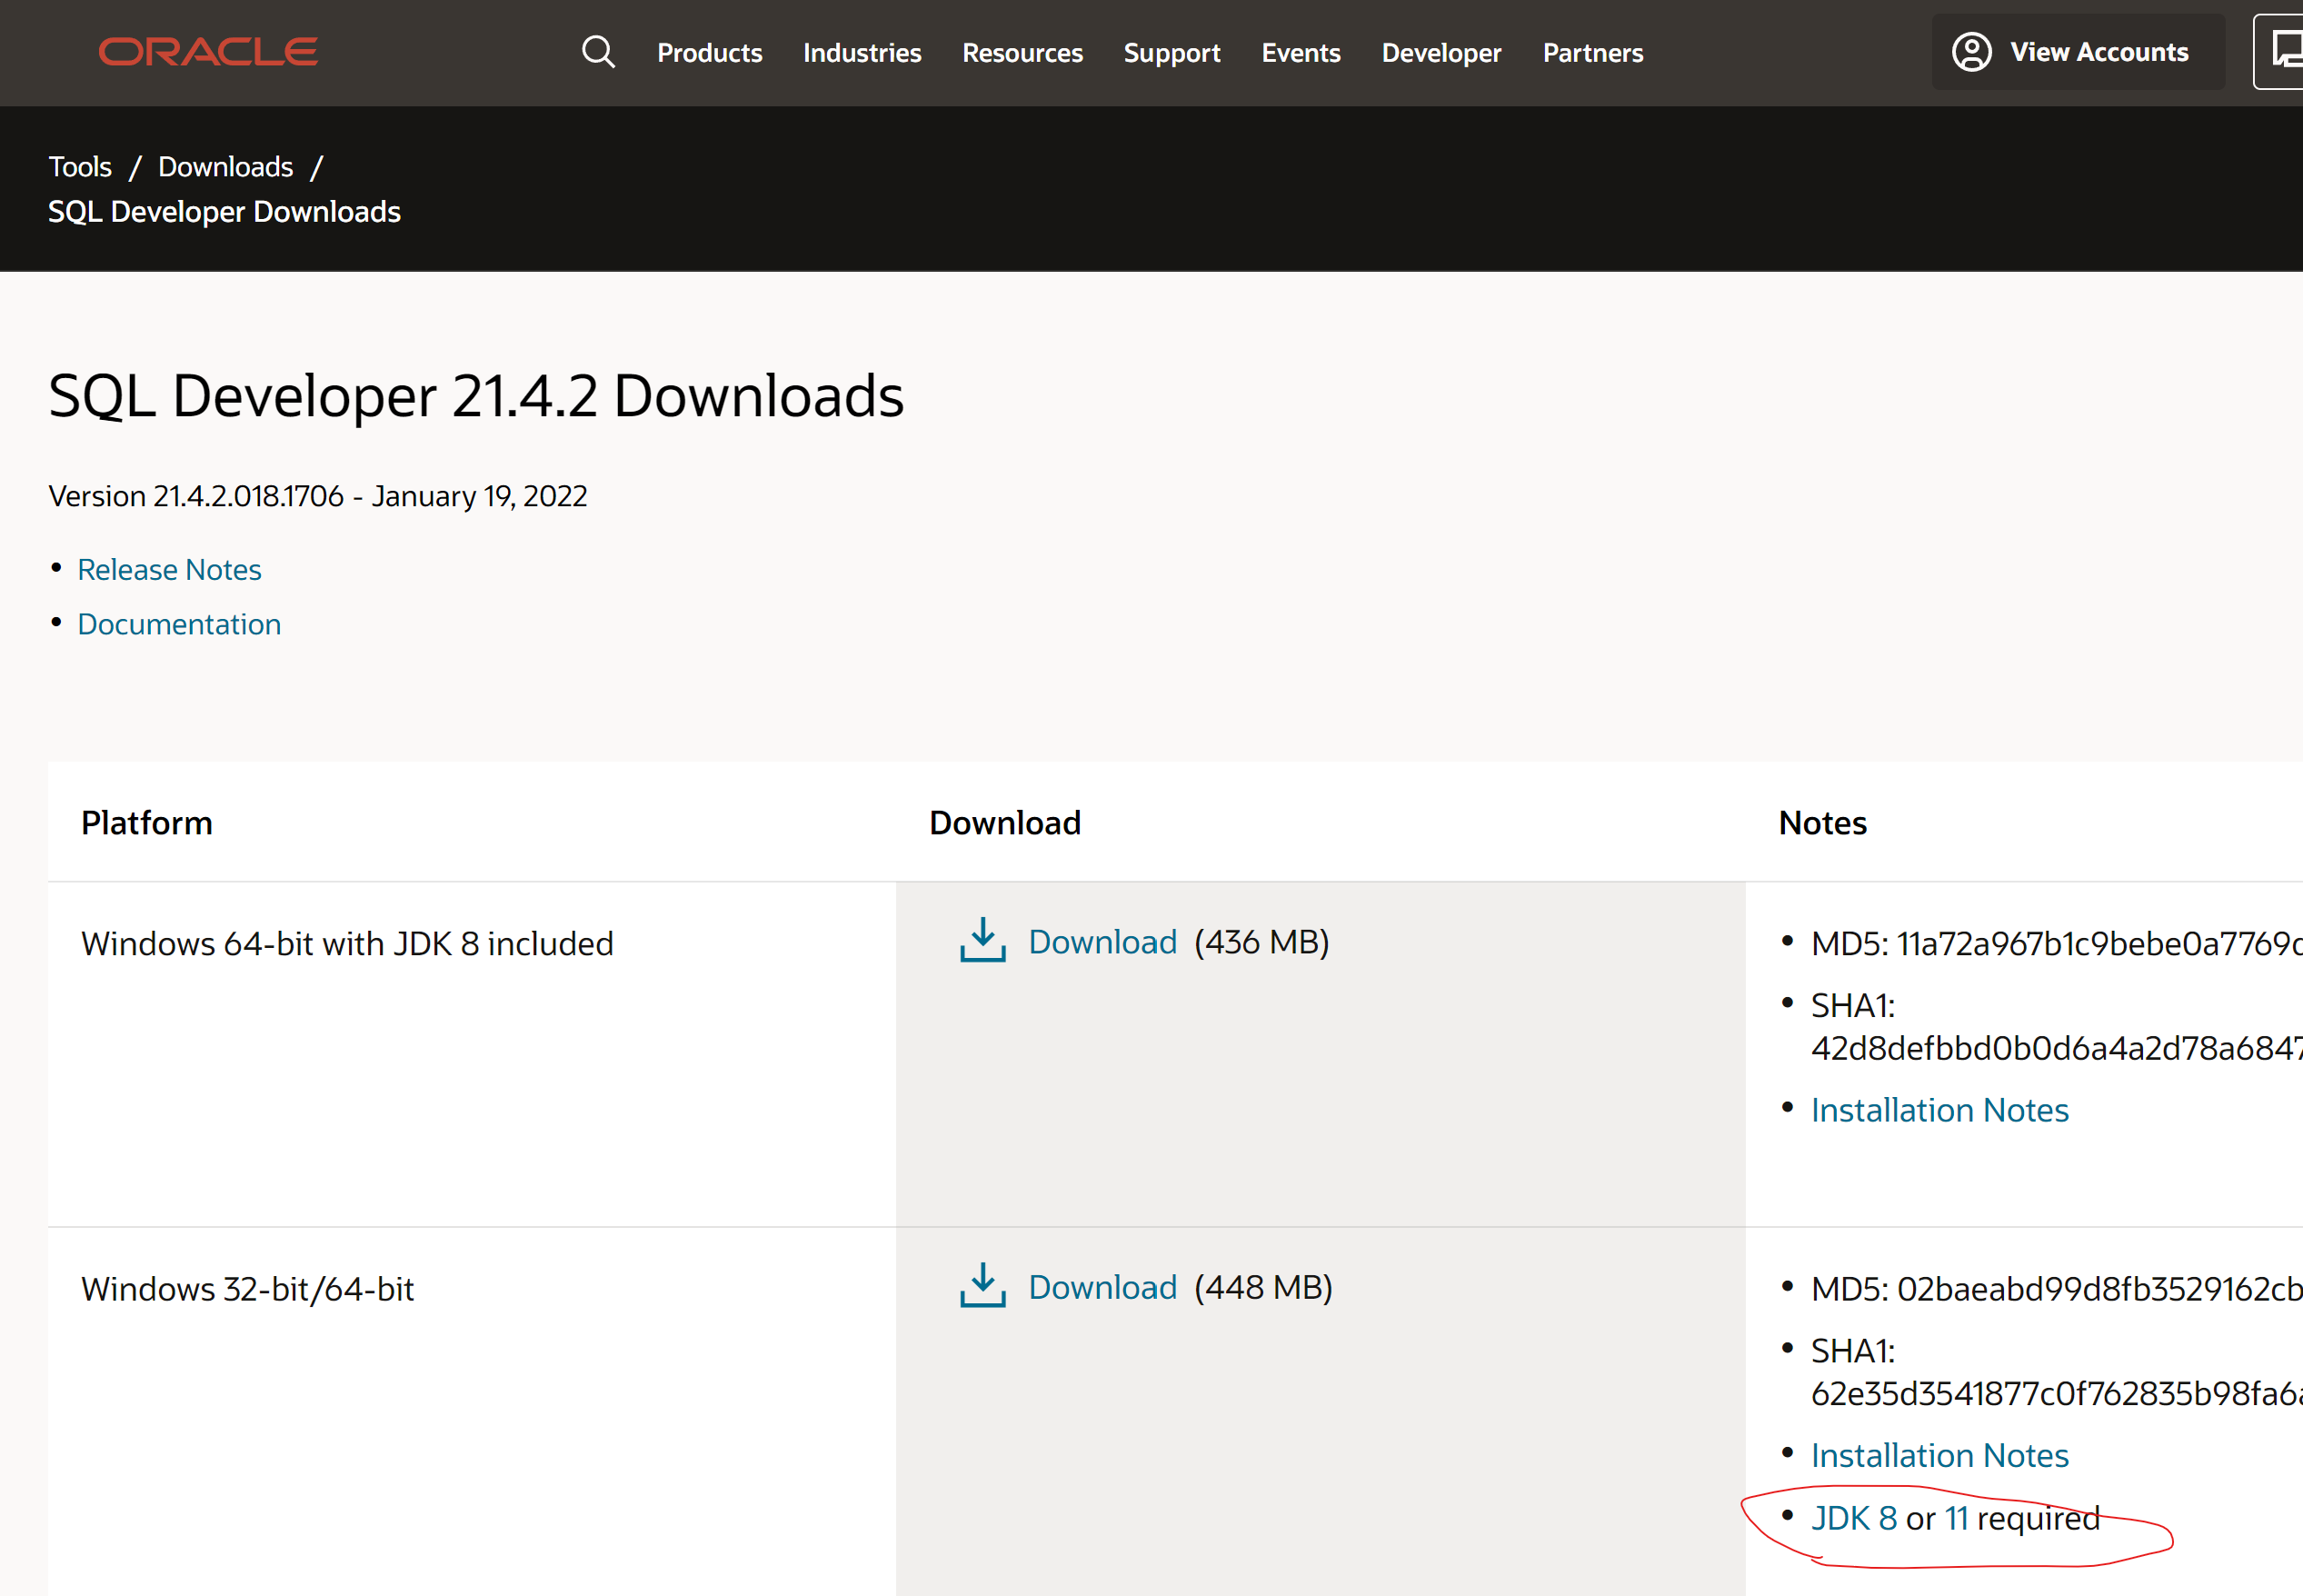Open the Partners menu
Screen dimensions: 2303x1596
coord(1592,53)
